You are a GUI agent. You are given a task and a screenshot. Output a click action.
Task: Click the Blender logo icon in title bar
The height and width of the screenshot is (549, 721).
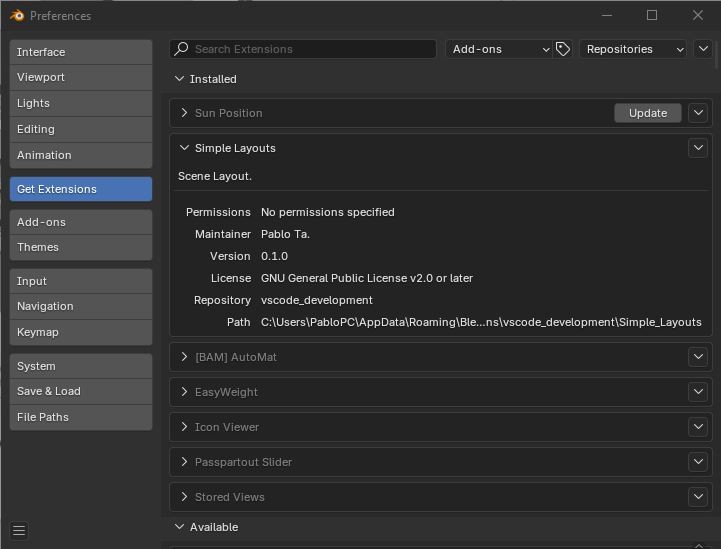click(x=17, y=16)
